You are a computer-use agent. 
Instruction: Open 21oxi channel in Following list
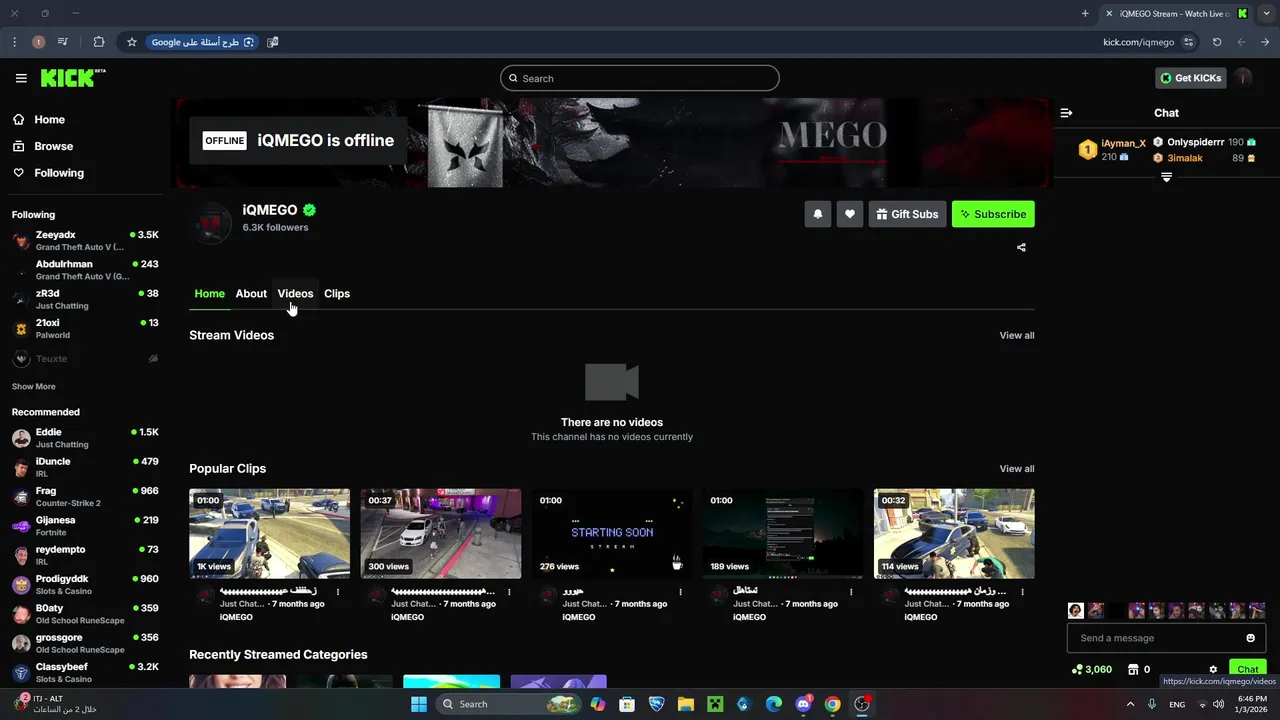tap(85, 329)
